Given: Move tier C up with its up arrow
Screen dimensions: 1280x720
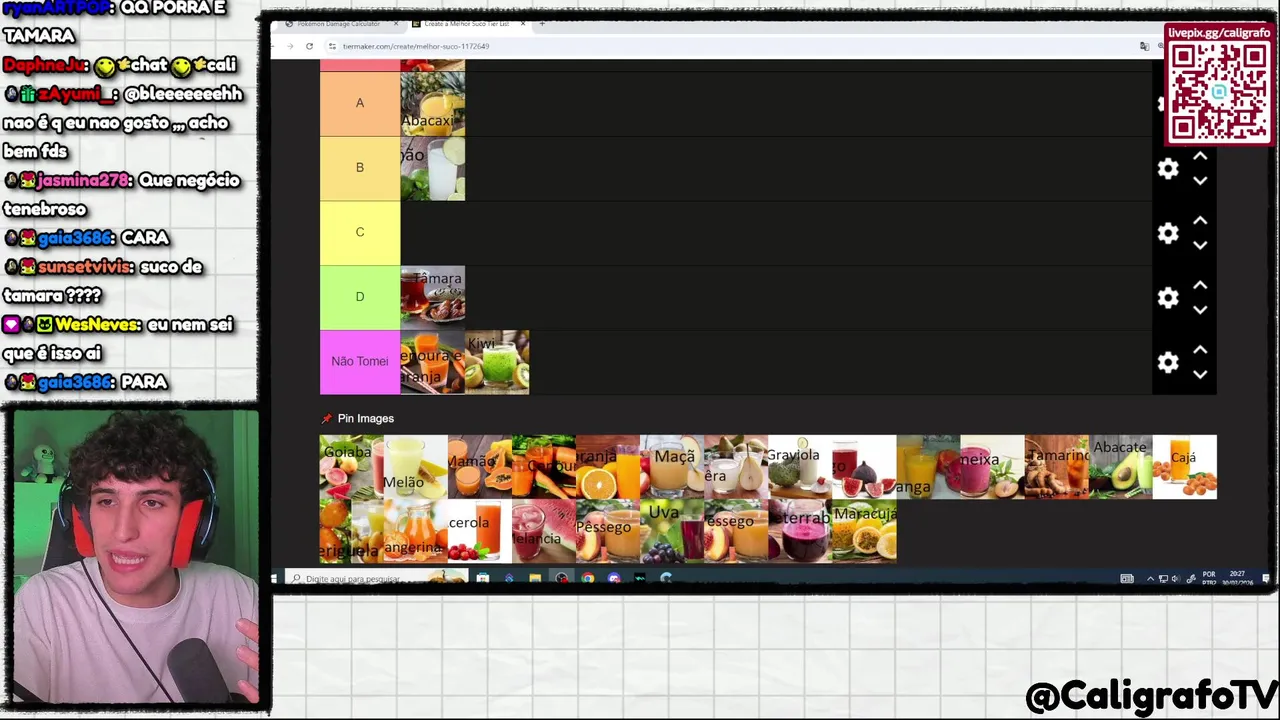Looking at the screenshot, I should pyautogui.click(x=1200, y=221).
